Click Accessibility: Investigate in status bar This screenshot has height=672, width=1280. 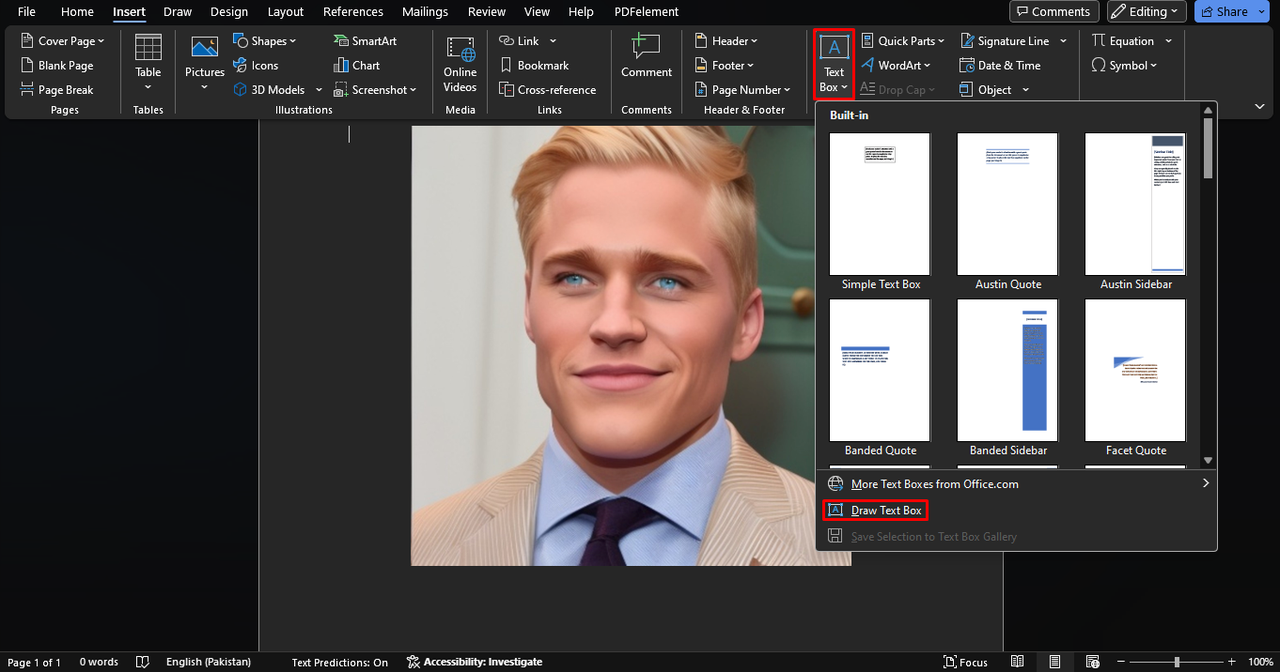pos(474,662)
